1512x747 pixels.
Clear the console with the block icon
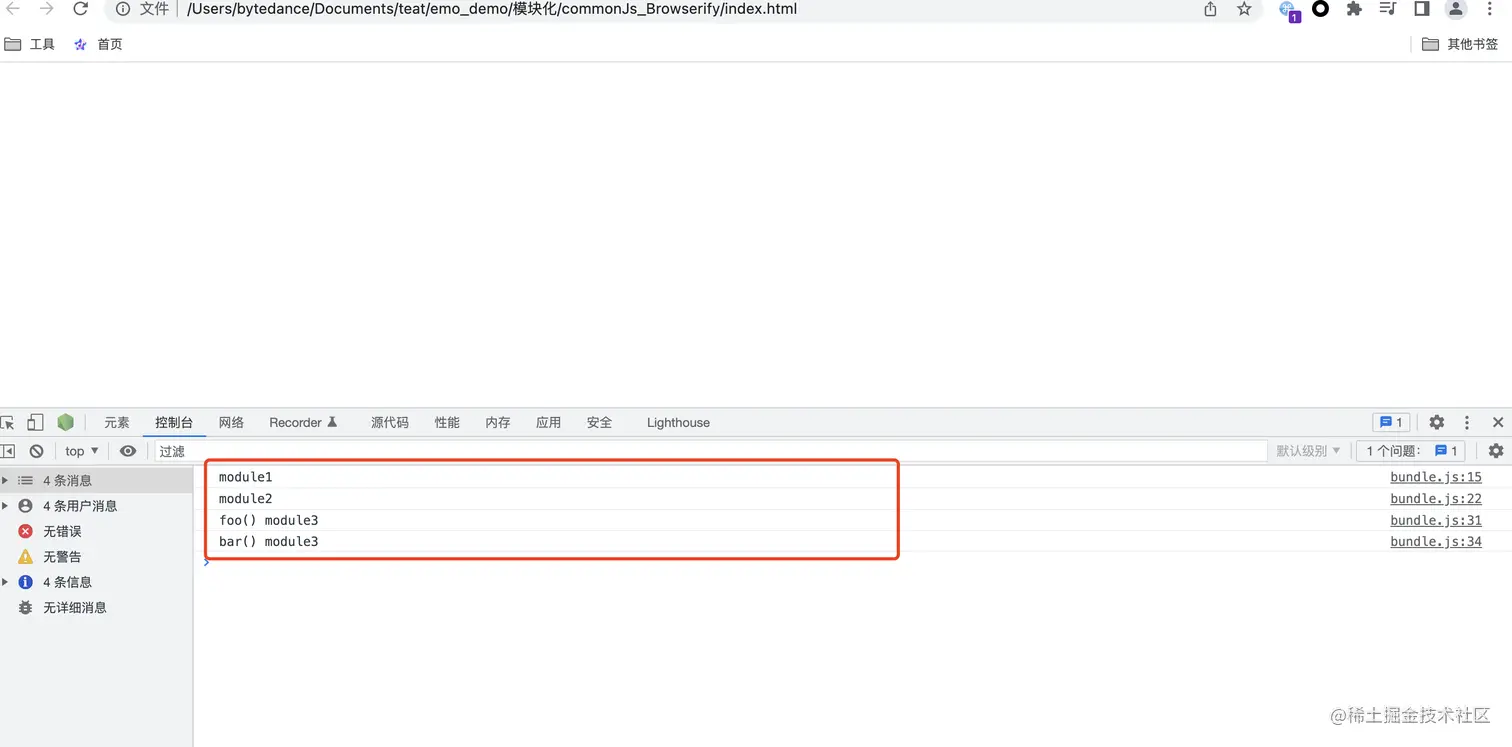pyautogui.click(x=36, y=451)
